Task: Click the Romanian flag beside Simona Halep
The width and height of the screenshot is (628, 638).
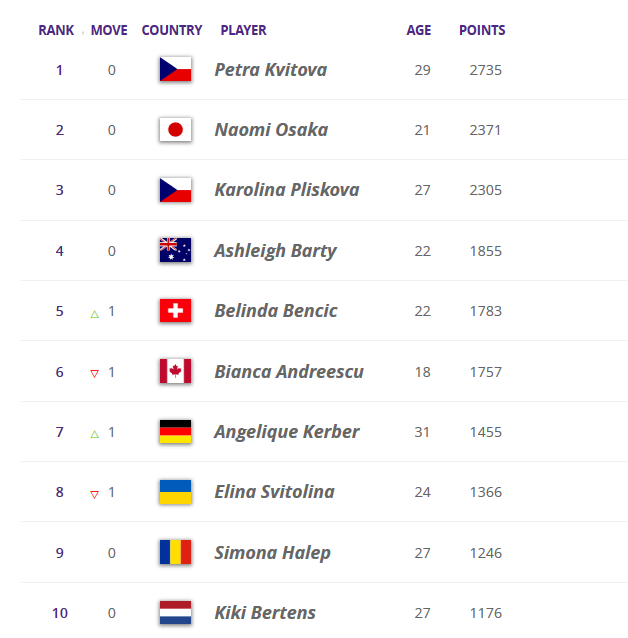Action: pyautogui.click(x=175, y=552)
